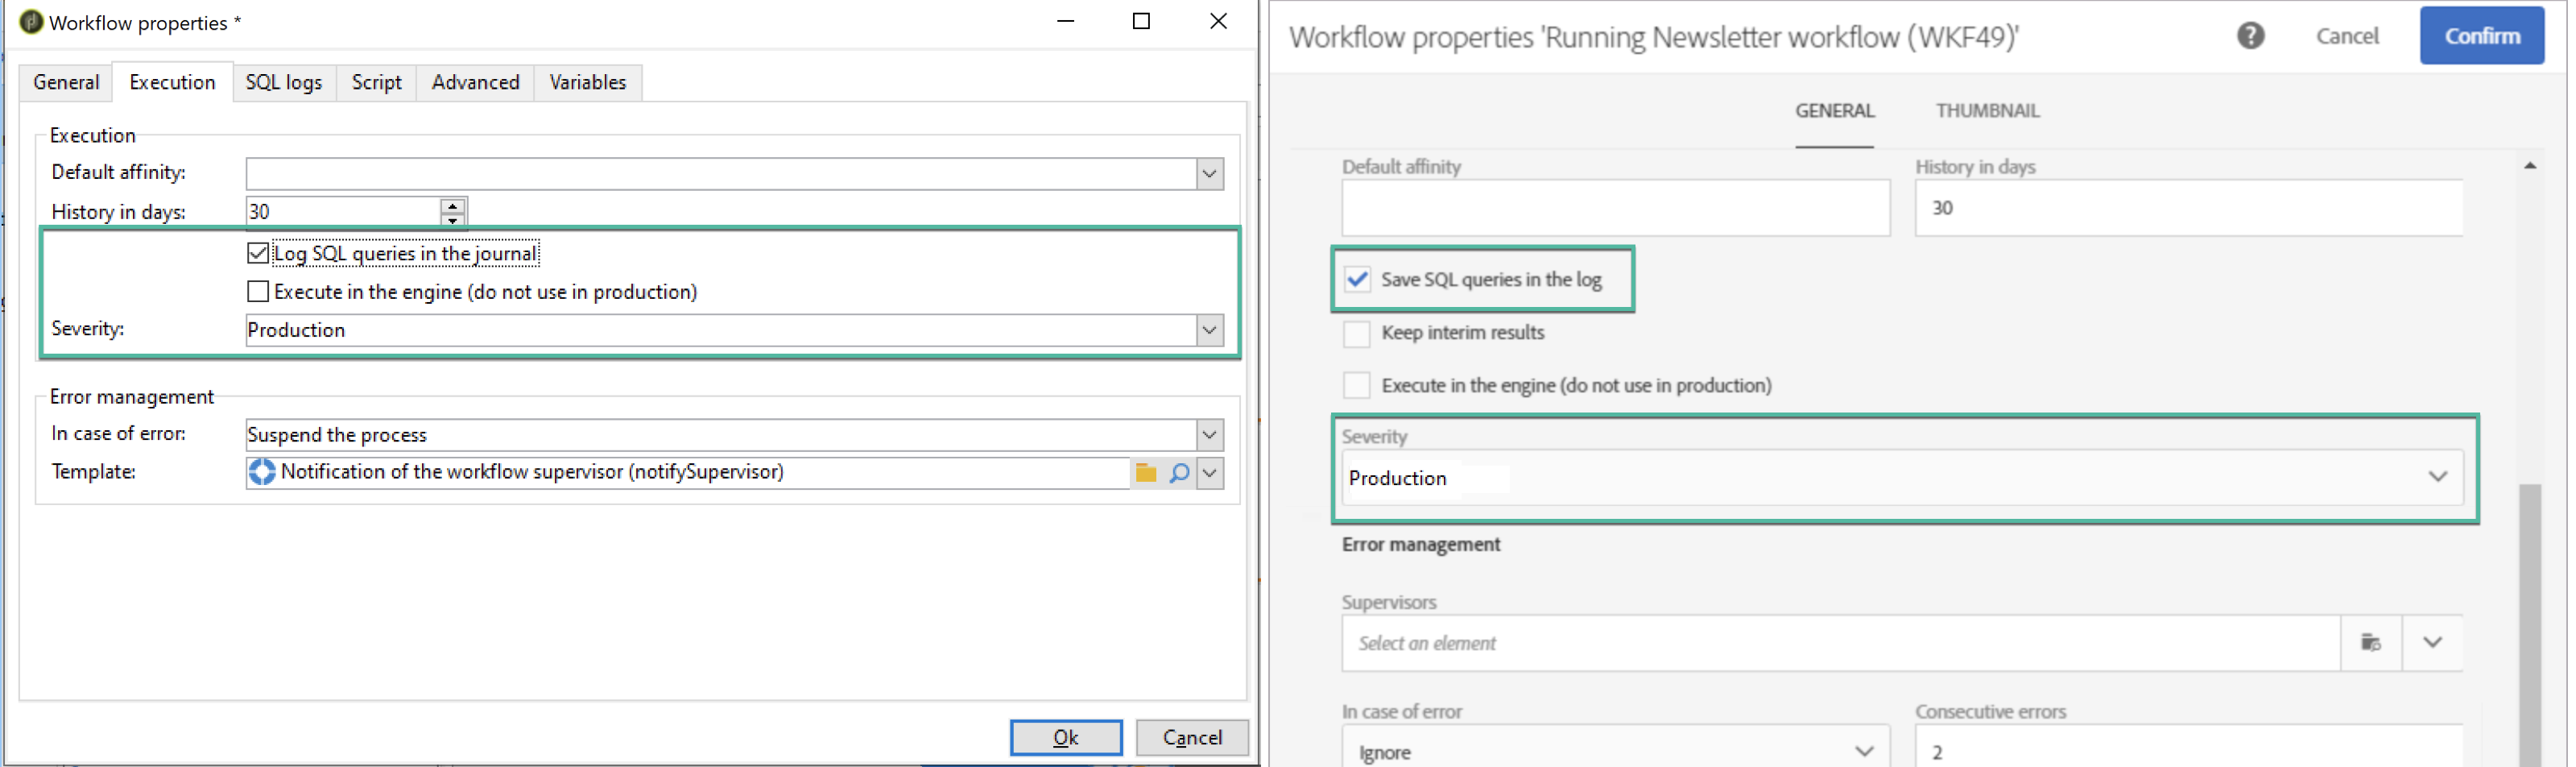The width and height of the screenshot is (2576, 767).
Task: Click the Workflow properties window app icon
Action: [31, 22]
